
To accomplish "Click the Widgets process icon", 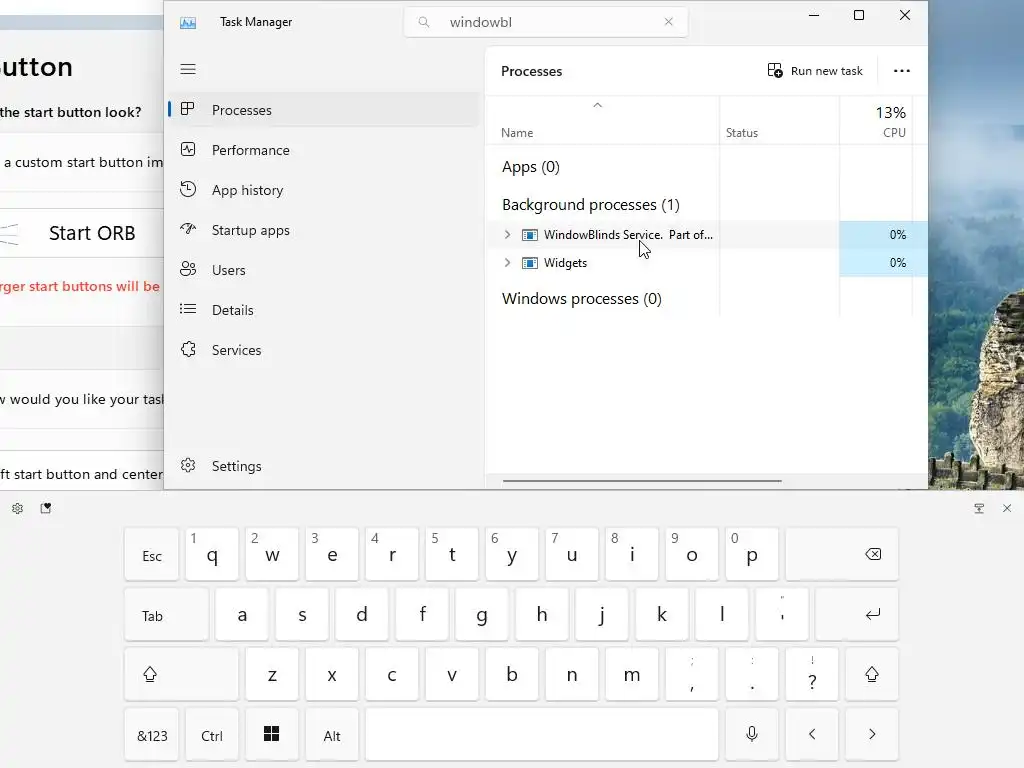I will click(x=530, y=263).
